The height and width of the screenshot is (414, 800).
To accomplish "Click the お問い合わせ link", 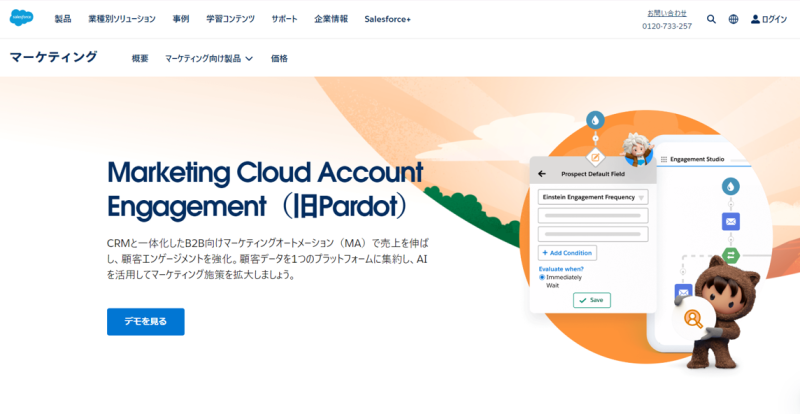I will tap(667, 13).
